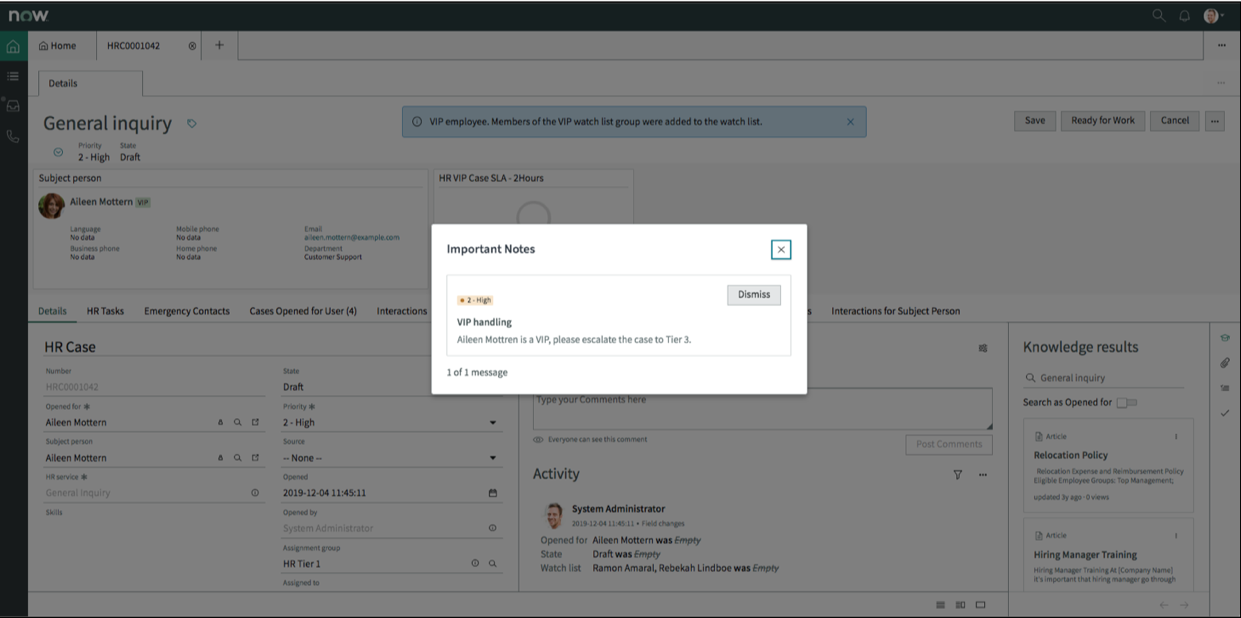Viewport: 1241px width, 618px height.
Task: Click the Type your Comments text area
Action: 762,409
